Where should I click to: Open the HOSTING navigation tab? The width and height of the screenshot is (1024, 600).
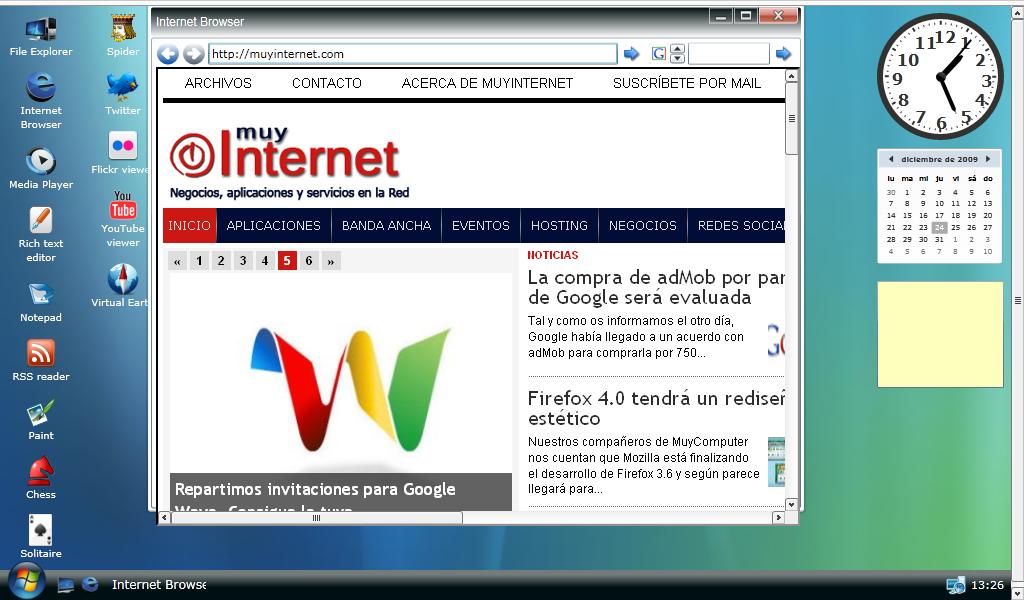pos(559,226)
